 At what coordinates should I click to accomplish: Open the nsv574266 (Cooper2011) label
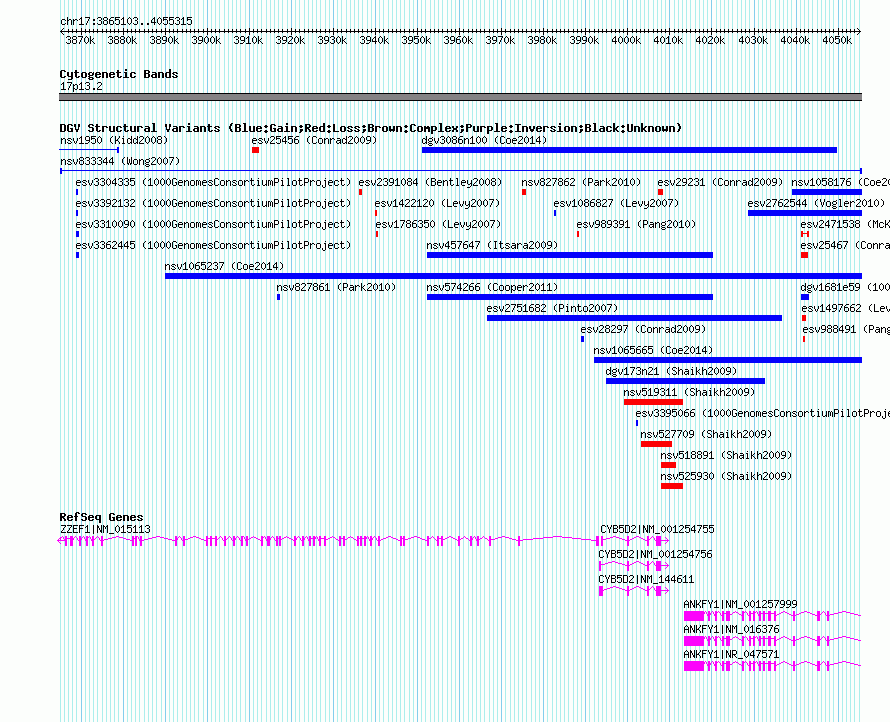[492, 287]
